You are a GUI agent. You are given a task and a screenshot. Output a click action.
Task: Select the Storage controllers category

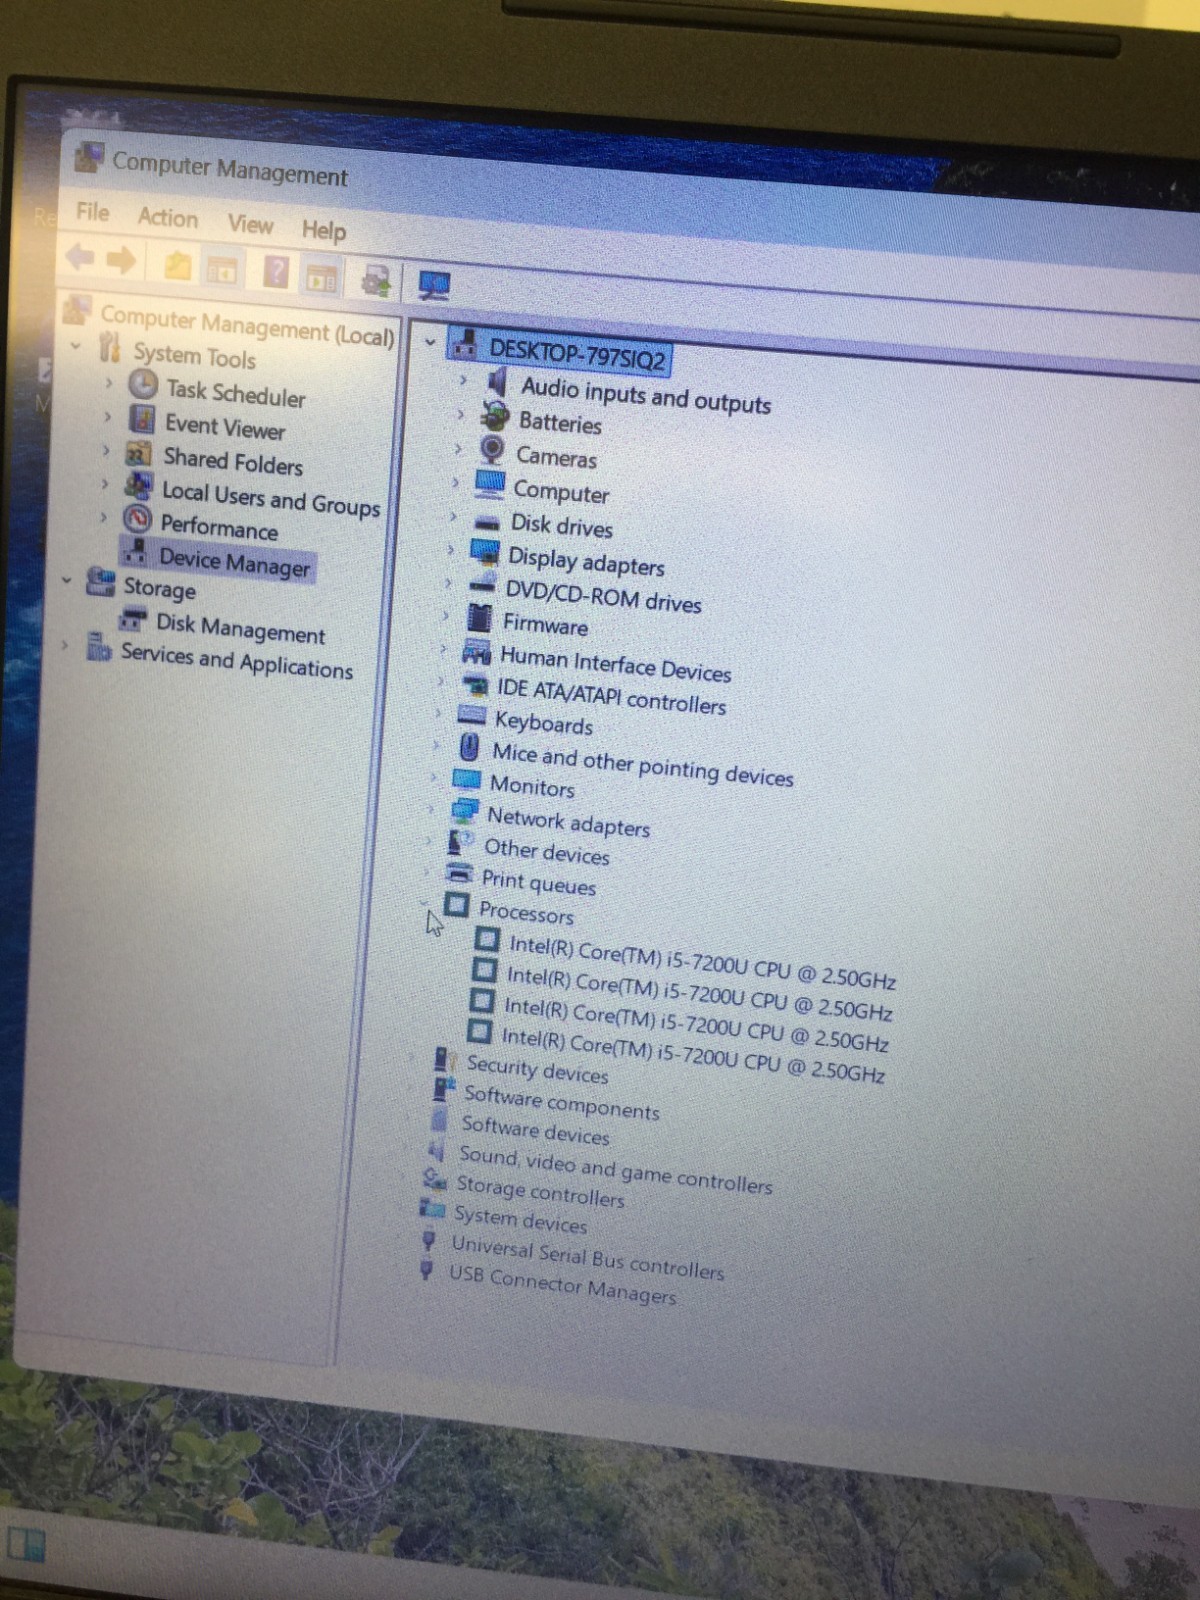[540, 1190]
